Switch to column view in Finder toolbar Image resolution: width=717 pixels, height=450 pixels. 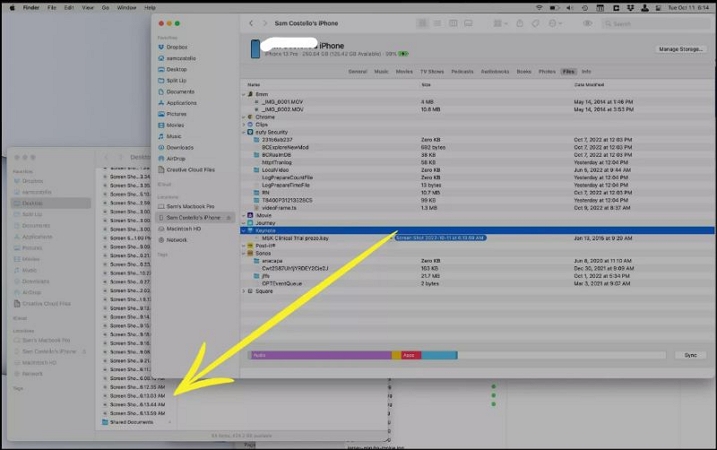pyautogui.click(x=453, y=23)
